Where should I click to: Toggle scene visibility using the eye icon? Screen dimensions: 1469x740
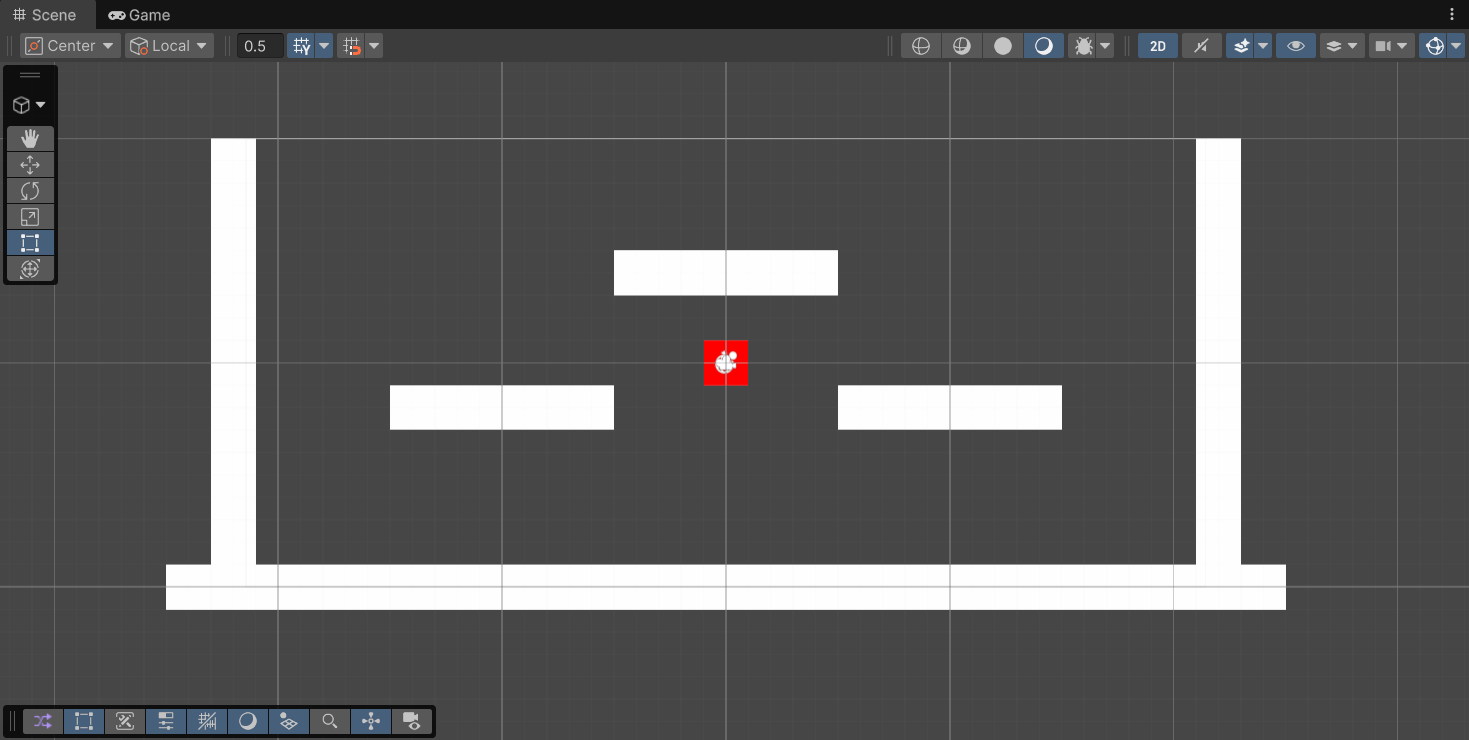pos(1295,45)
